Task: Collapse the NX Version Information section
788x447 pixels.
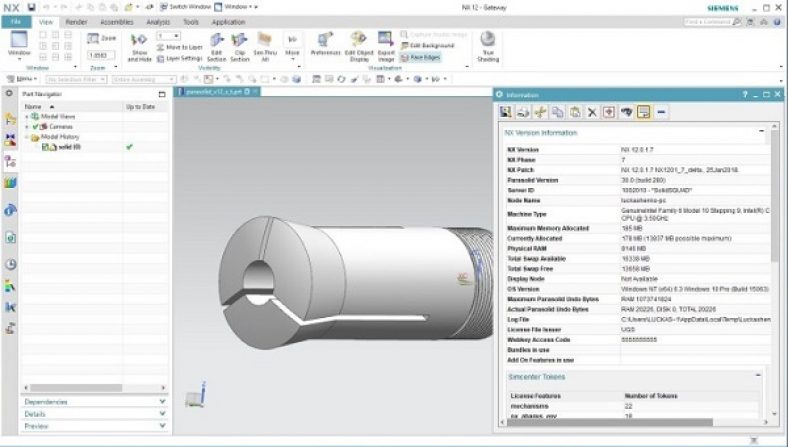Action: 761,131
